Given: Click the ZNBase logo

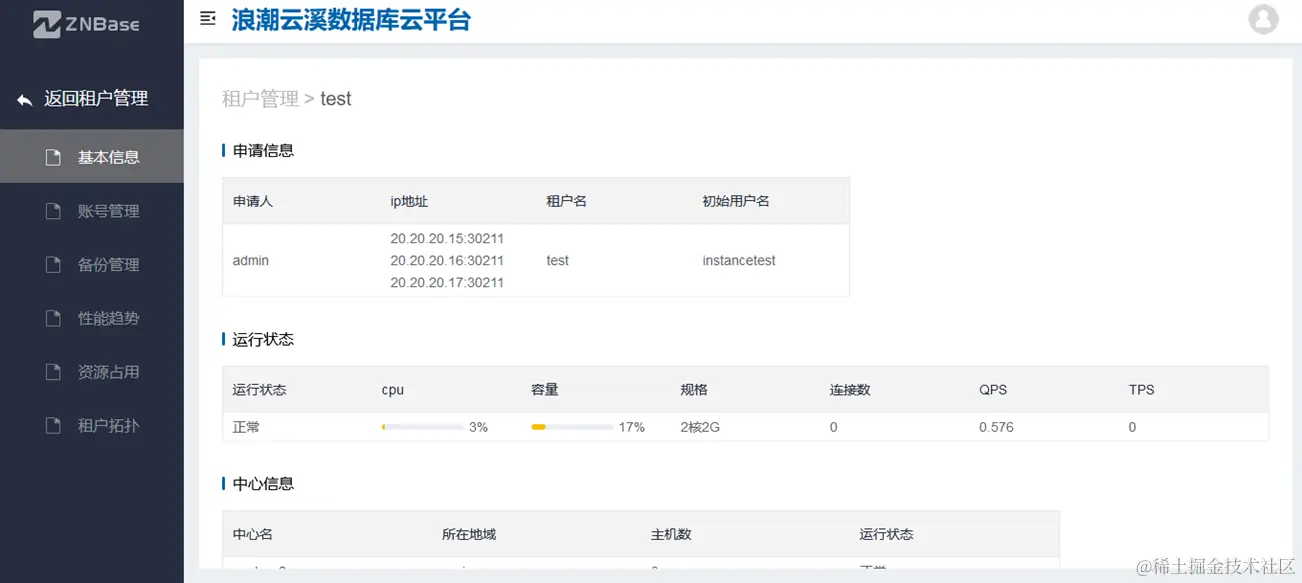Looking at the screenshot, I should click(x=87, y=24).
